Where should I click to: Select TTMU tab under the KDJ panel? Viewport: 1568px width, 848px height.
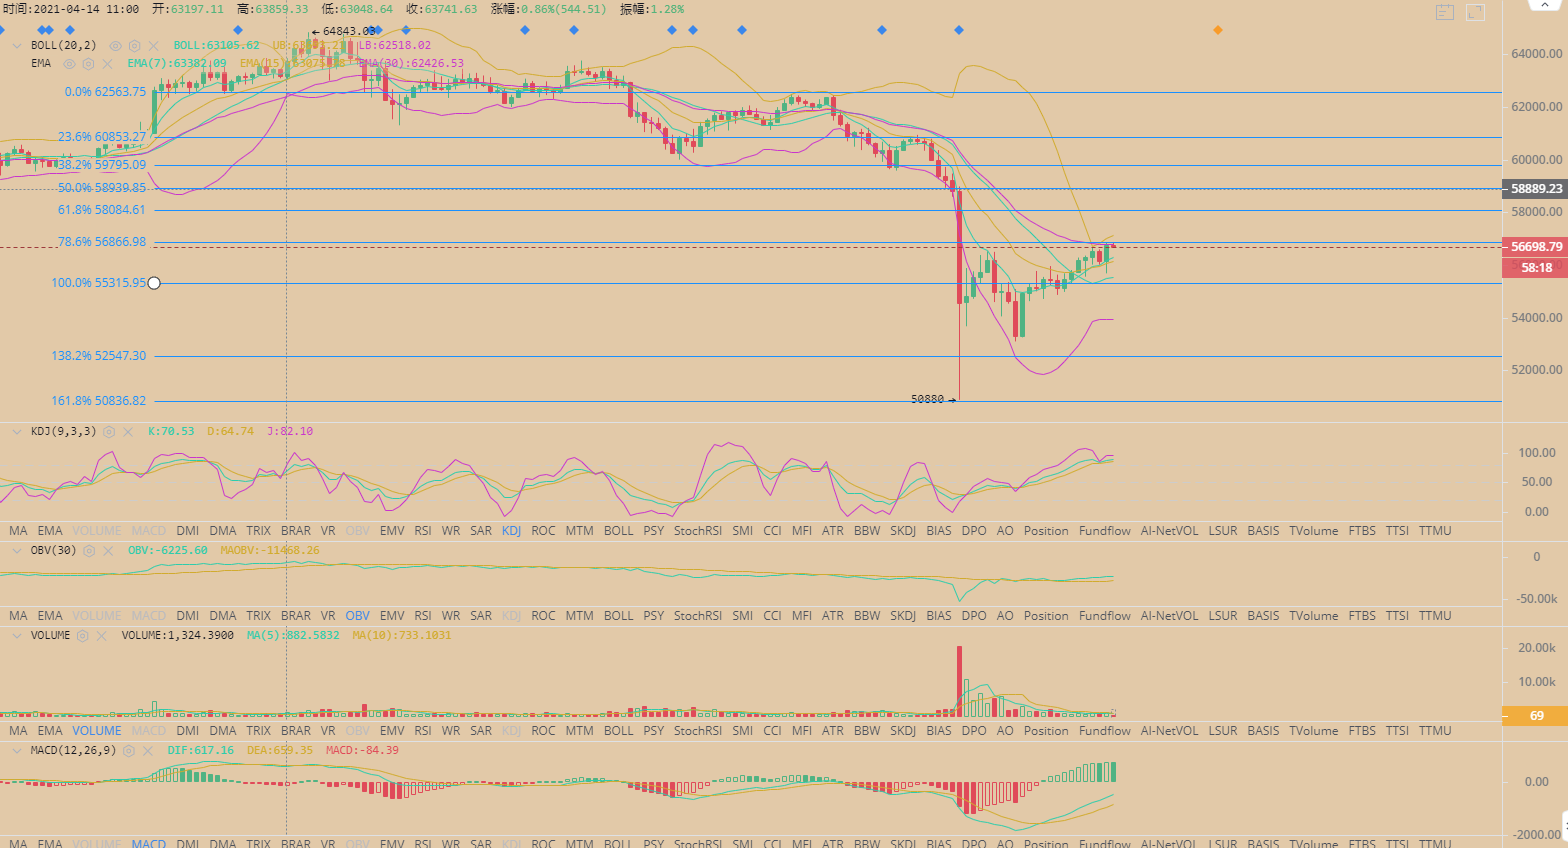coord(1435,531)
